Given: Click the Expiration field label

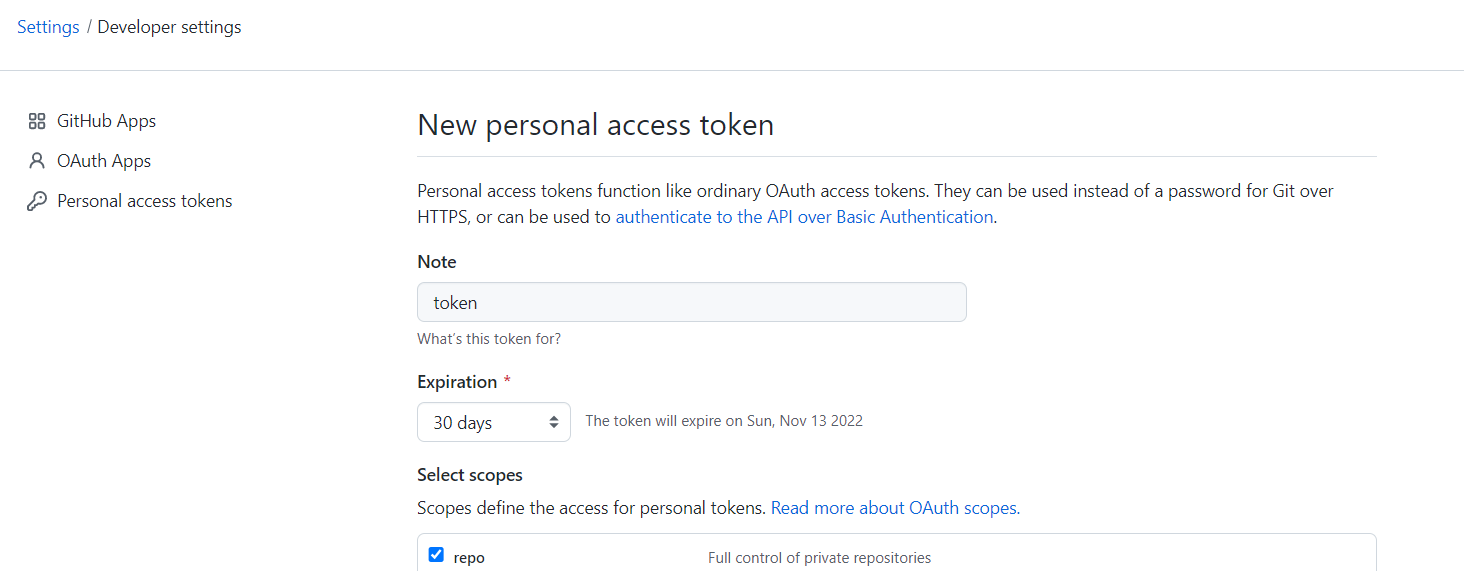Looking at the screenshot, I should pyautogui.click(x=457, y=382).
